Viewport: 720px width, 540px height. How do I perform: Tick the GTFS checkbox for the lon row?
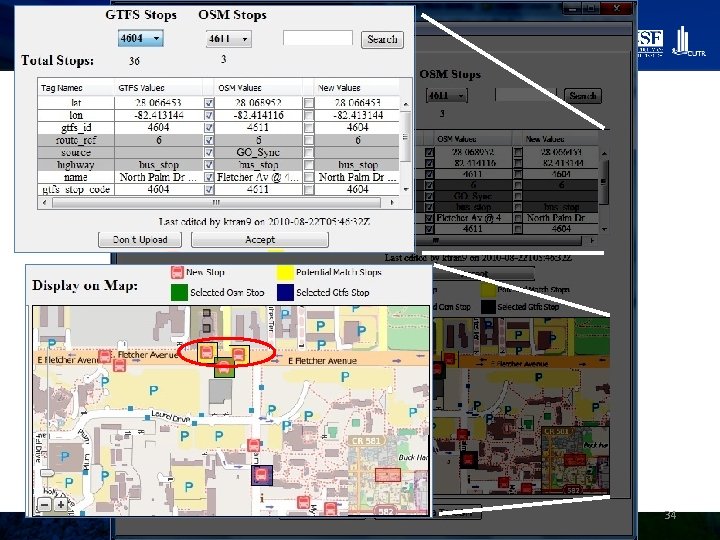(x=209, y=115)
